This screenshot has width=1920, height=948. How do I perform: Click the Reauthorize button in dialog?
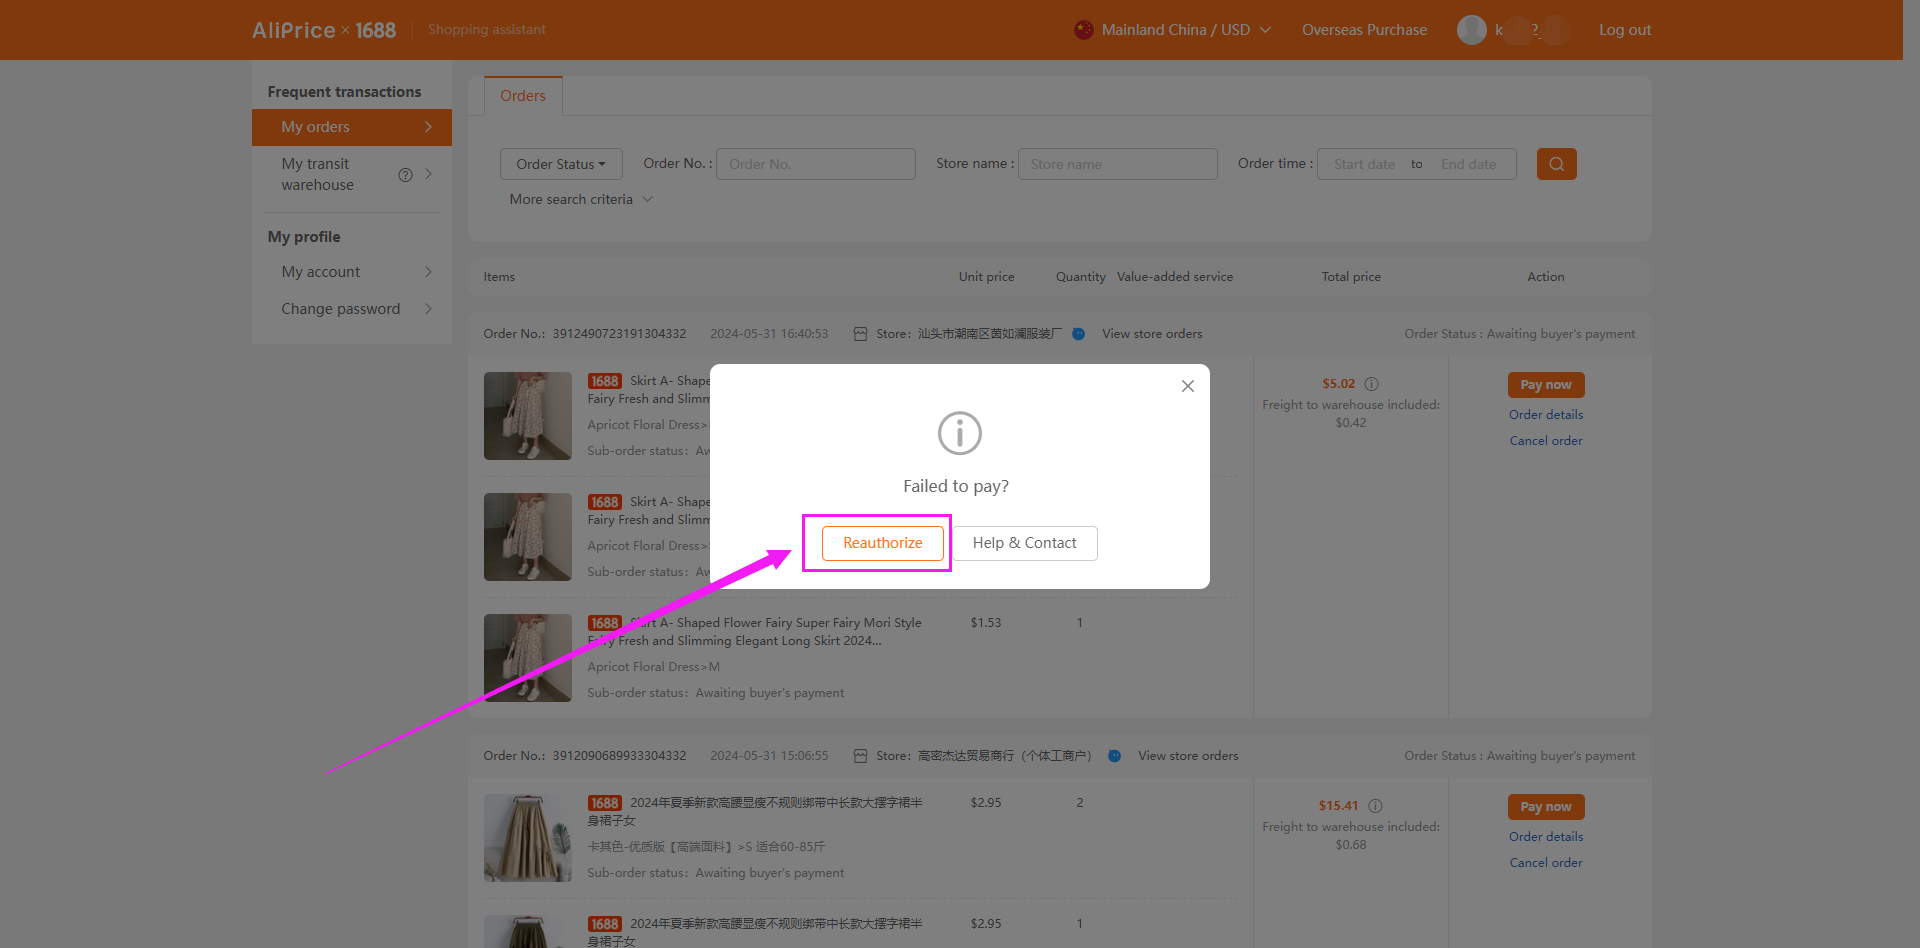pyautogui.click(x=882, y=543)
